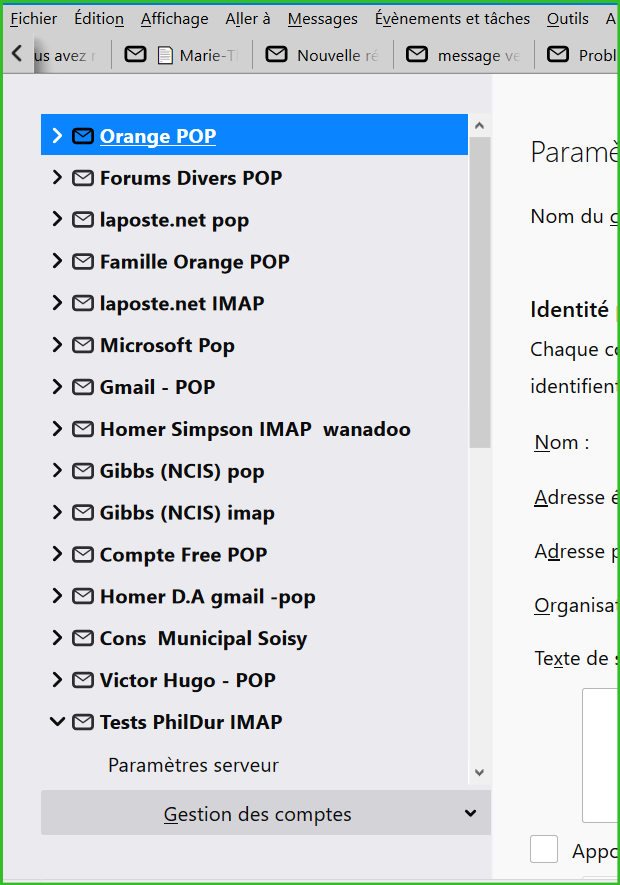Click the Famille Orange POP envelope icon

tap(82, 261)
